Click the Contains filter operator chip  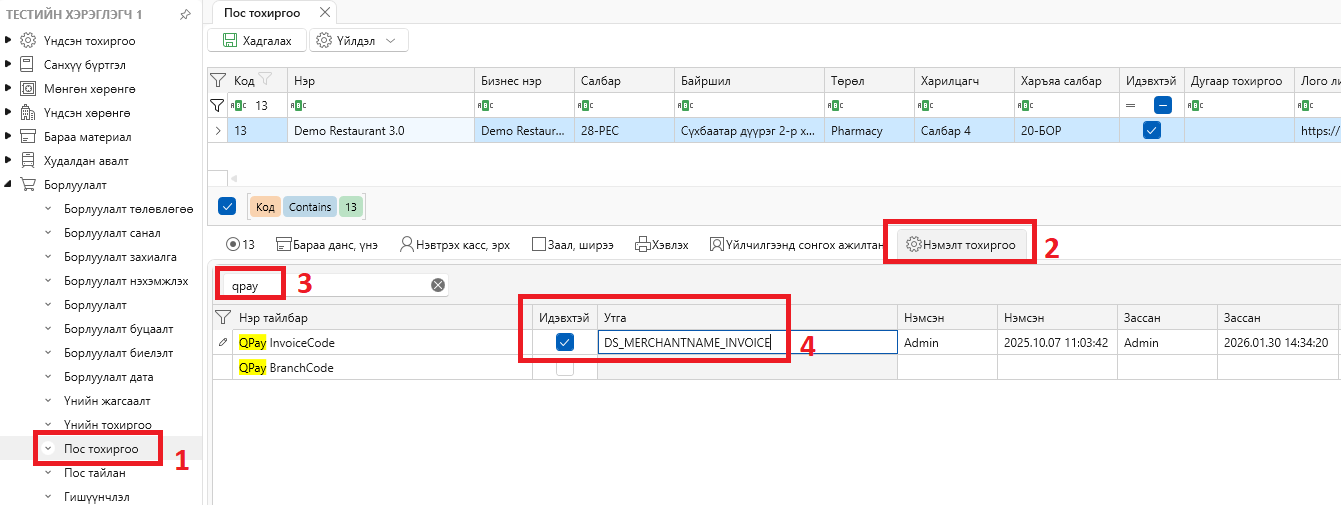(x=311, y=206)
